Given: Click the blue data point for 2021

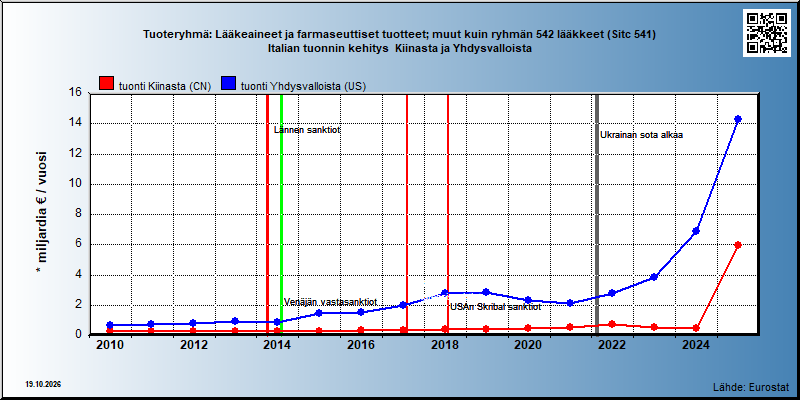Looking at the screenshot, I should point(570,303).
